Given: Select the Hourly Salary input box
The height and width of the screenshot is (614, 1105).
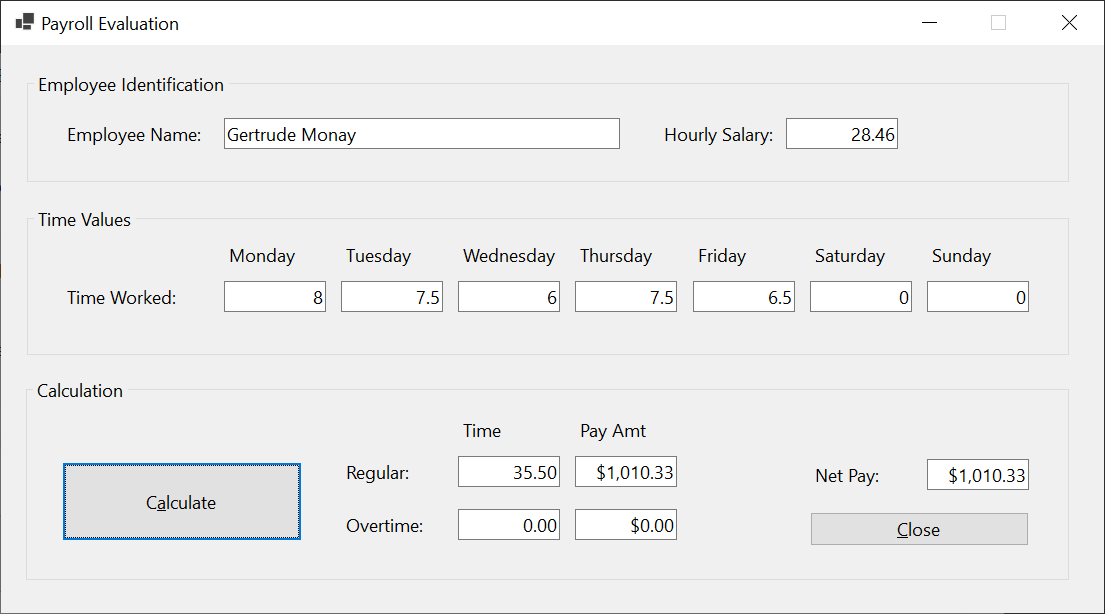Looking at the screenshot, I should 841,134.
